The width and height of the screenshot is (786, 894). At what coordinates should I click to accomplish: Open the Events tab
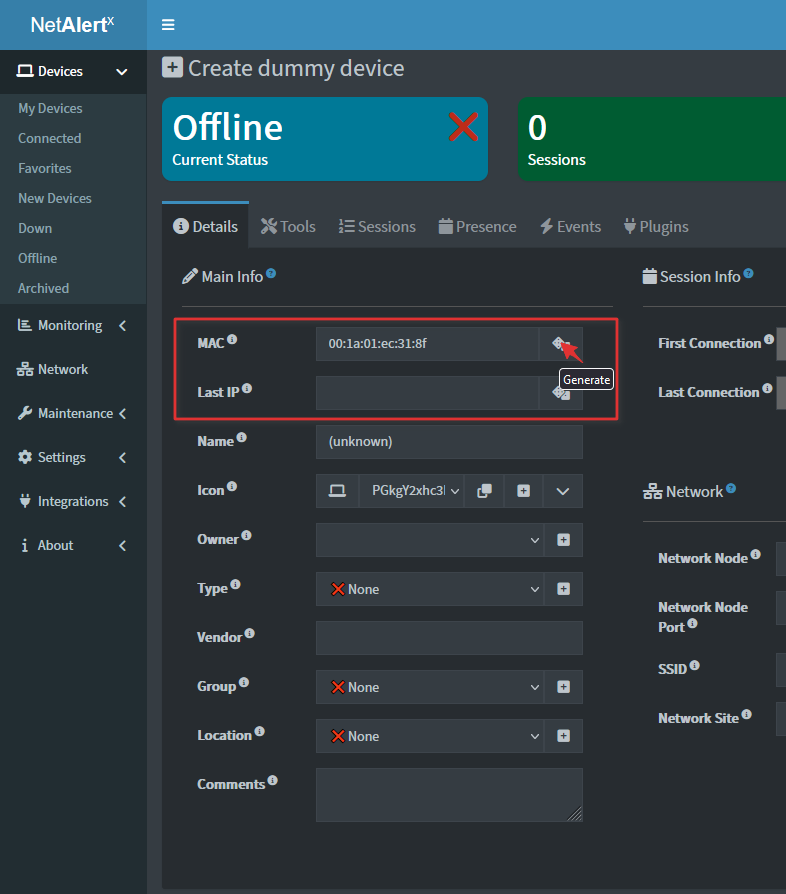tap(570, 226)
